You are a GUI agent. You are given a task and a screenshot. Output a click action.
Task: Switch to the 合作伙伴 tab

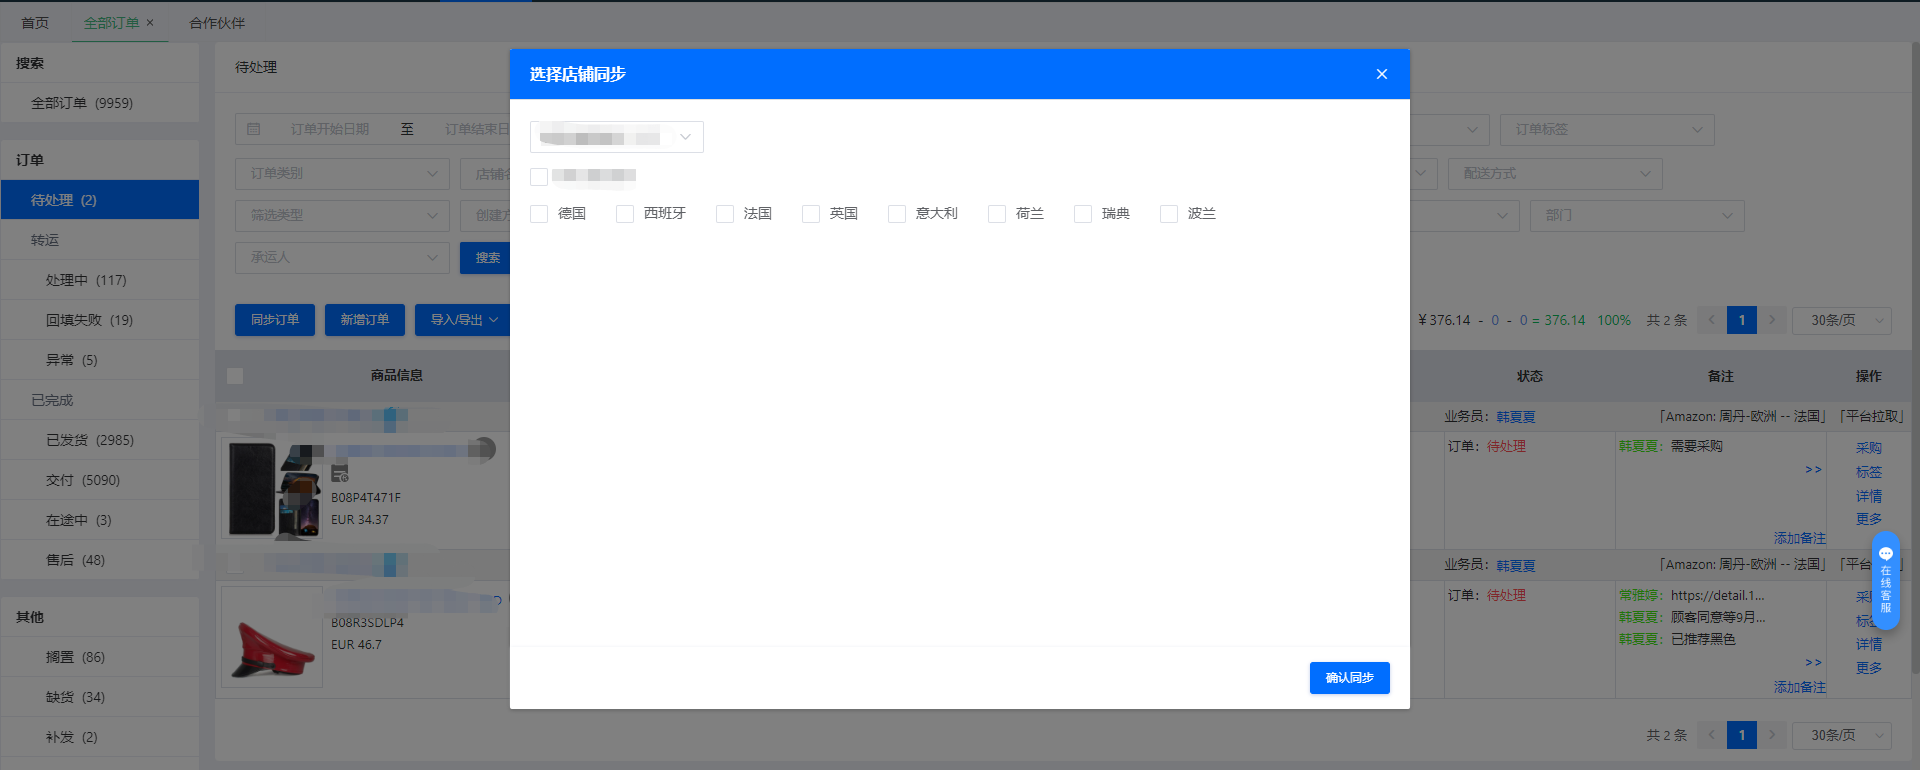[x=217, y=22]
